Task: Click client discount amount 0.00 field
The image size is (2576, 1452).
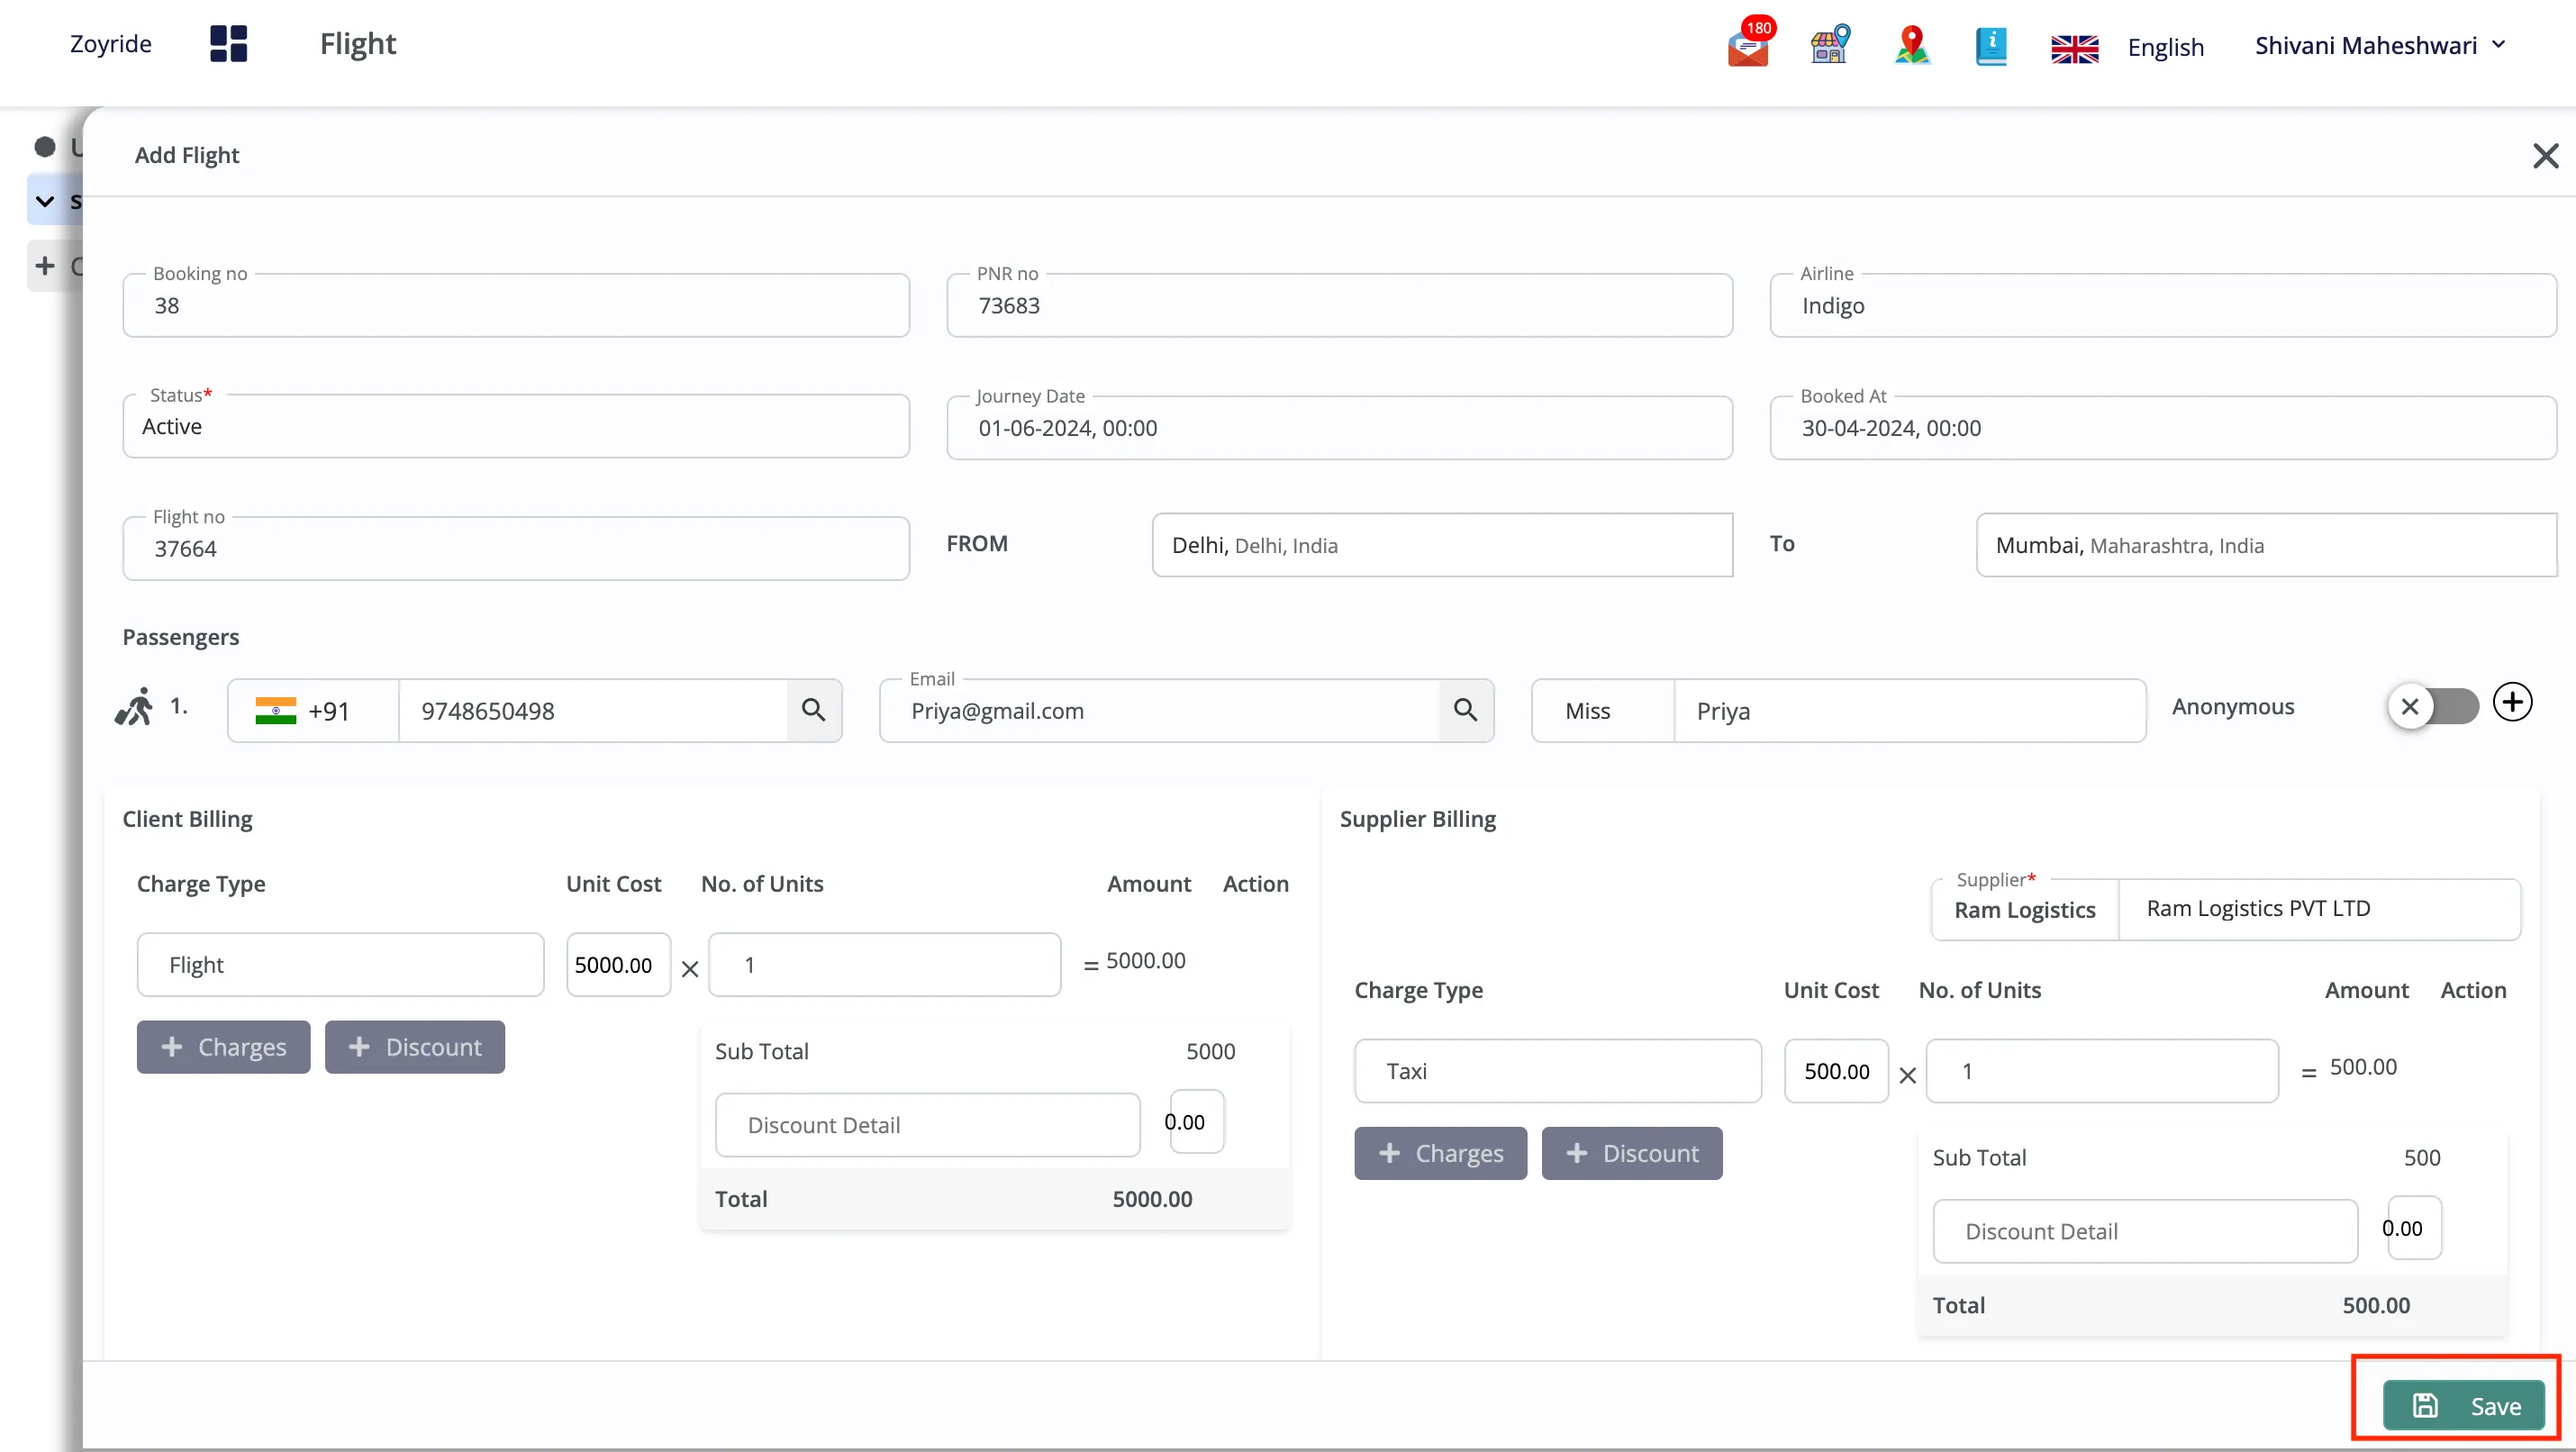Action: click(1196, 1121)
